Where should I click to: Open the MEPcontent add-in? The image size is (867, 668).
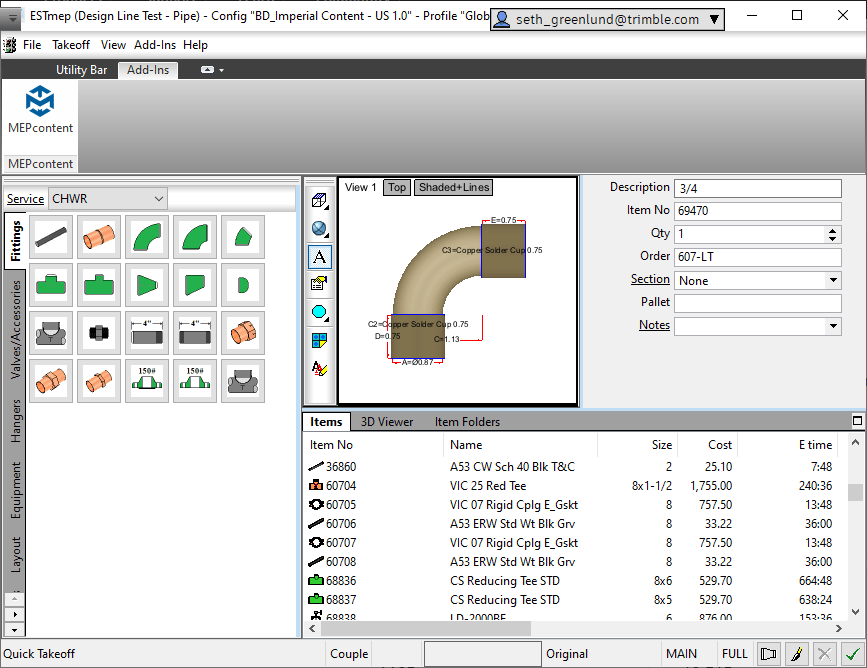[x=40, y=109]
